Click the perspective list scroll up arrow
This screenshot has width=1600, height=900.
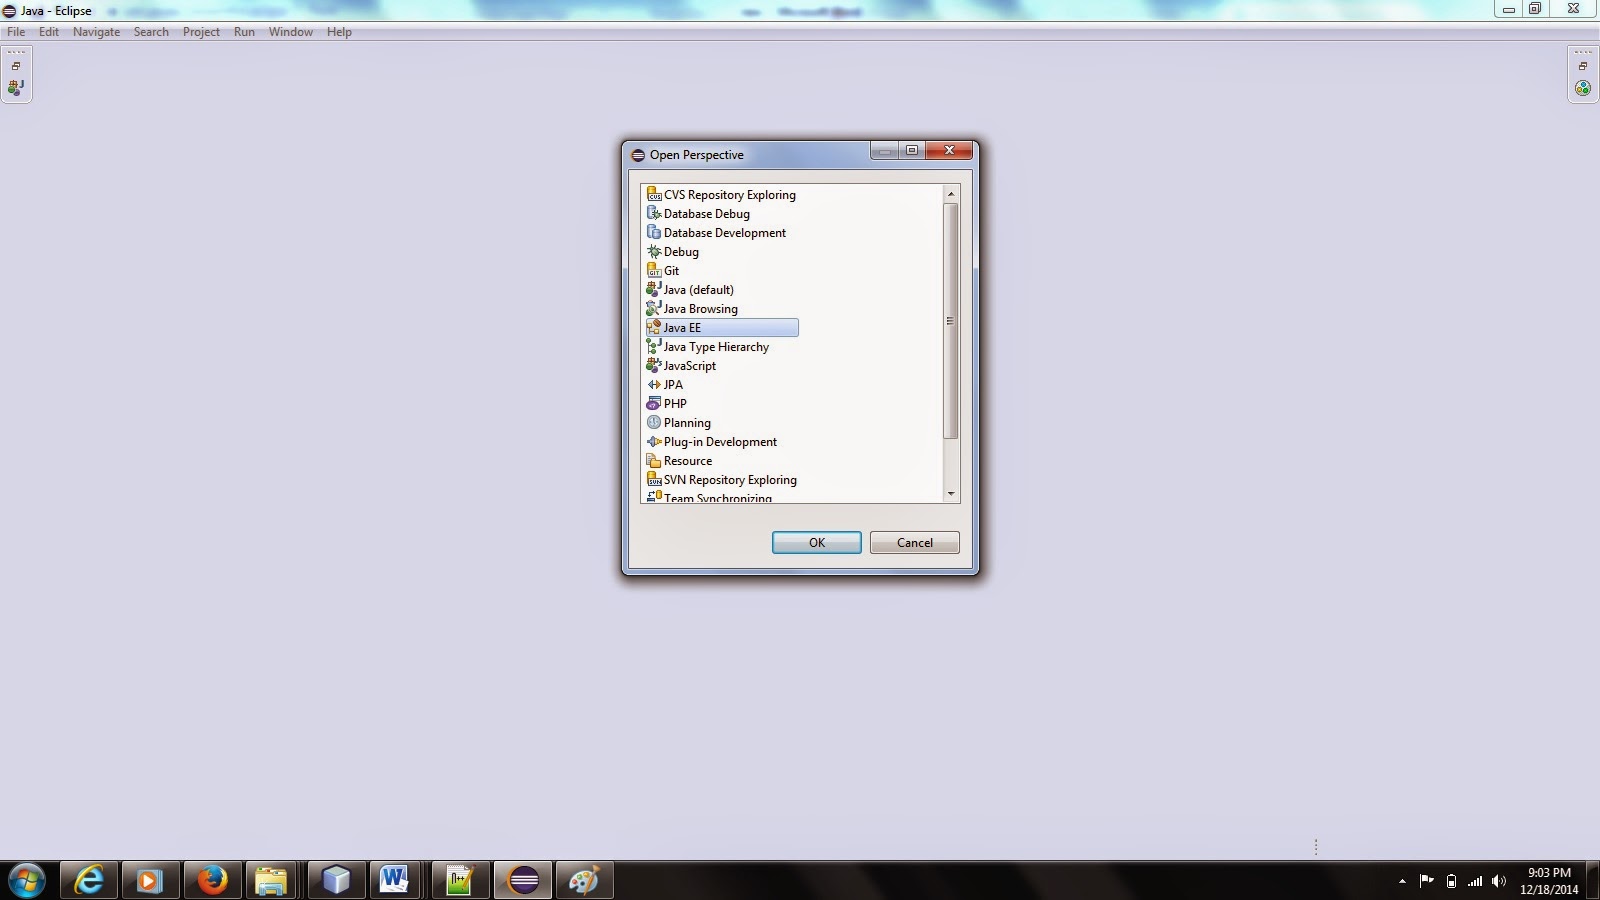[x=951, y=193]
